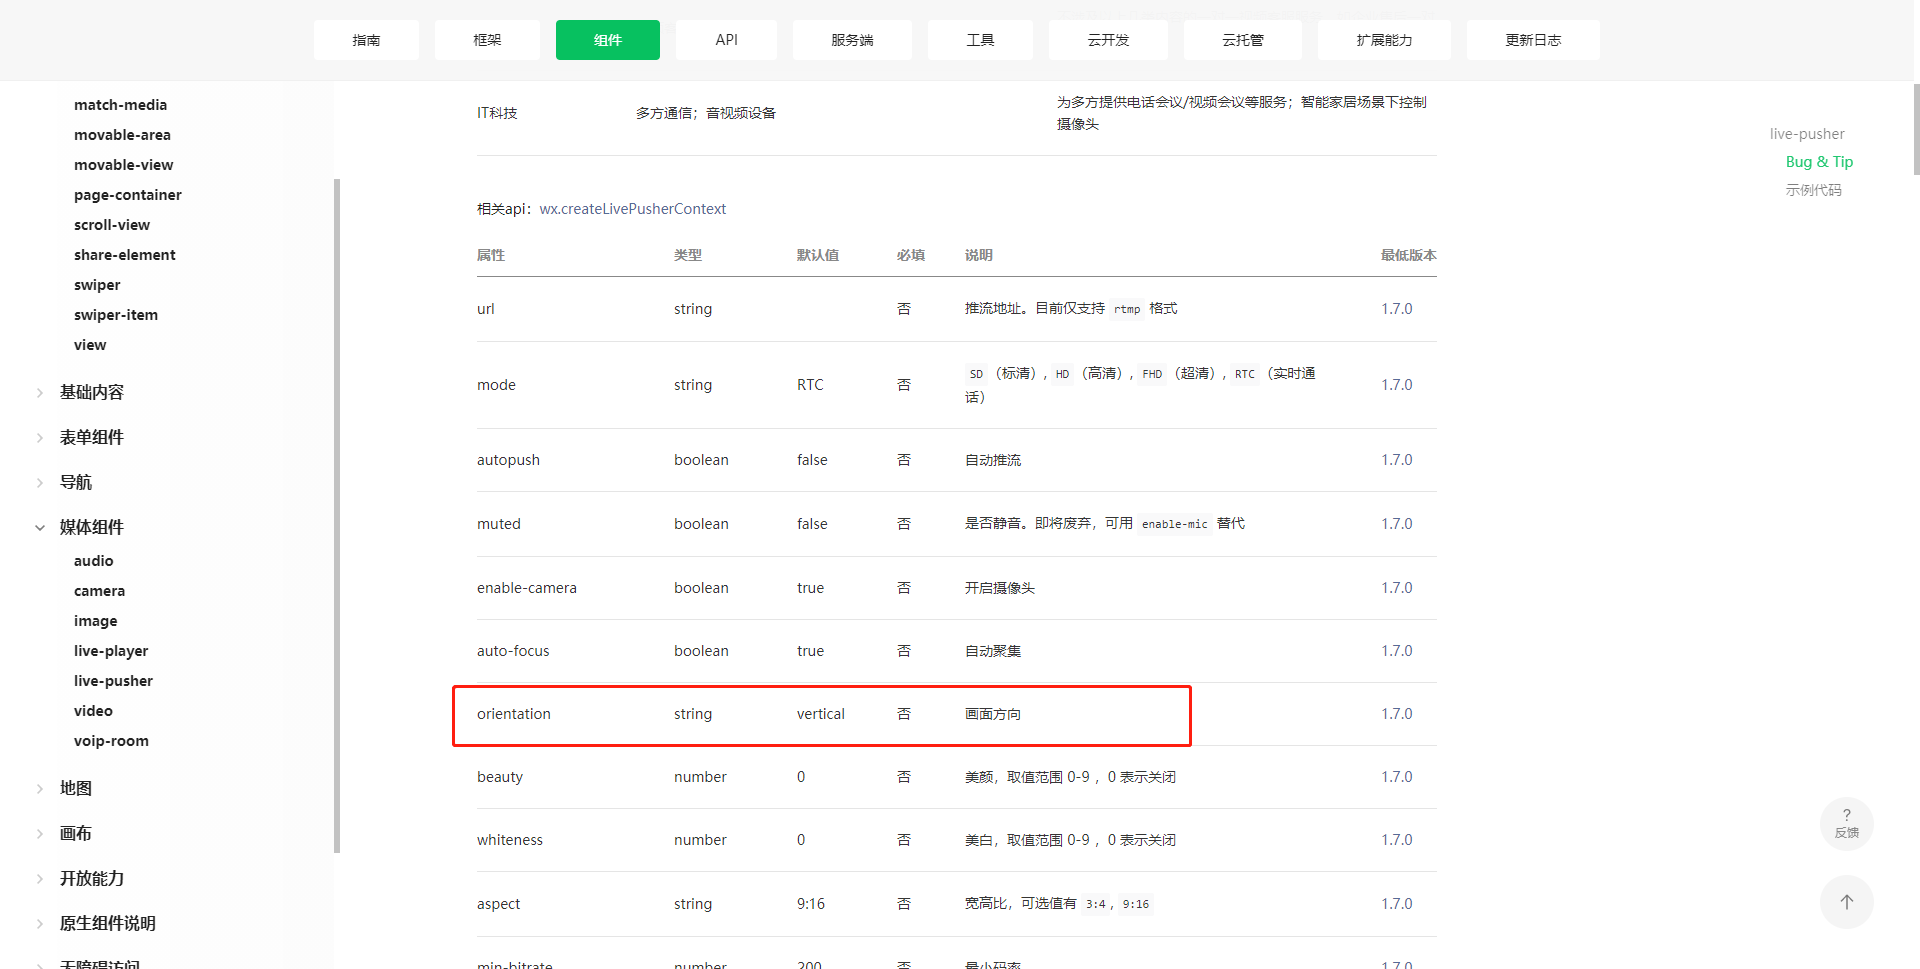This screenshot has height=969, width=1920.
Task: Open the 工具 top navigation tab
Action: click(x=980, y=40)
